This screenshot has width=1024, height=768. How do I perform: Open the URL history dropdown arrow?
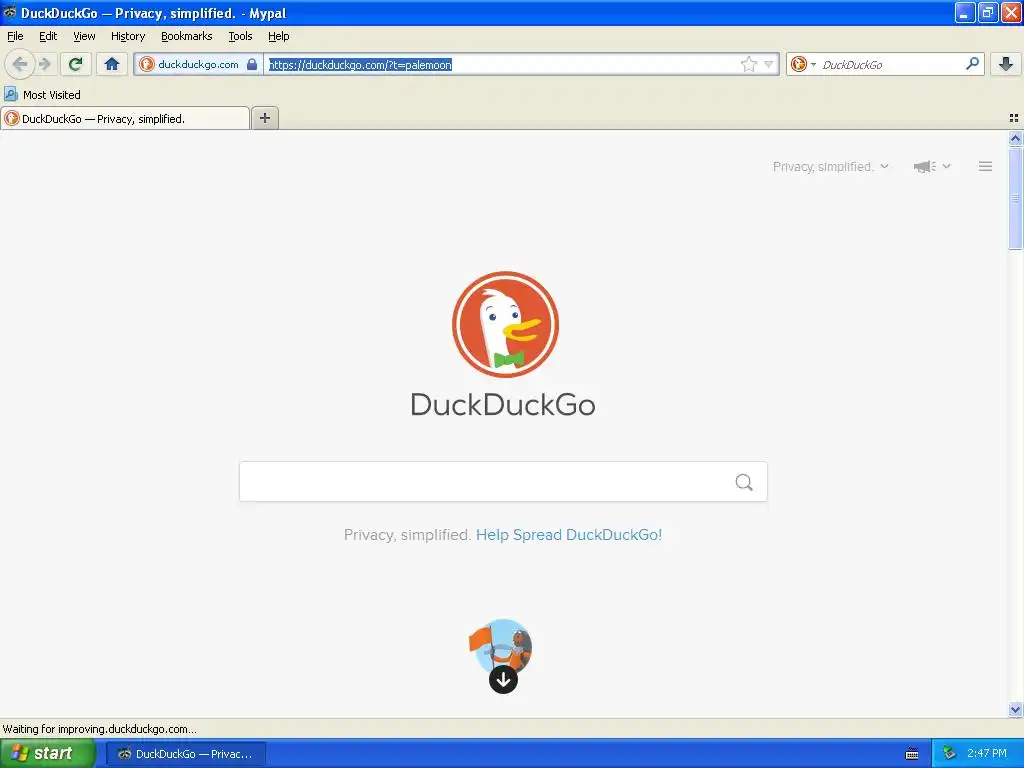(x=769, y=64)
